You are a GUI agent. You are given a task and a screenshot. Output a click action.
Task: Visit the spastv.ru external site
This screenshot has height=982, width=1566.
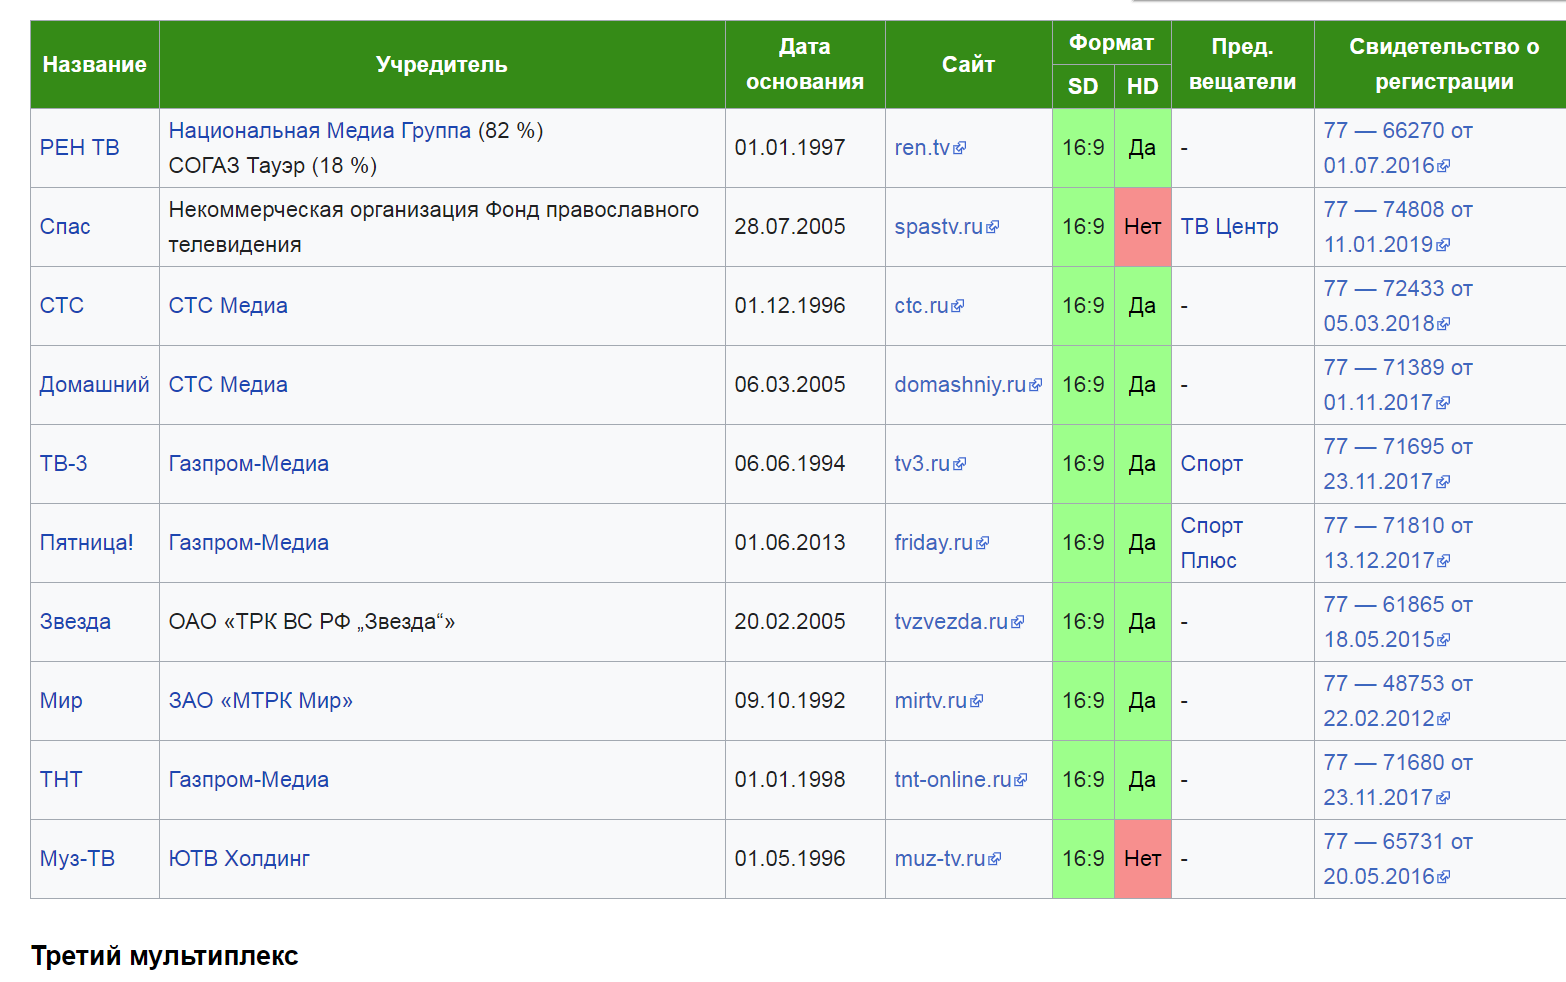click(946, 227)
